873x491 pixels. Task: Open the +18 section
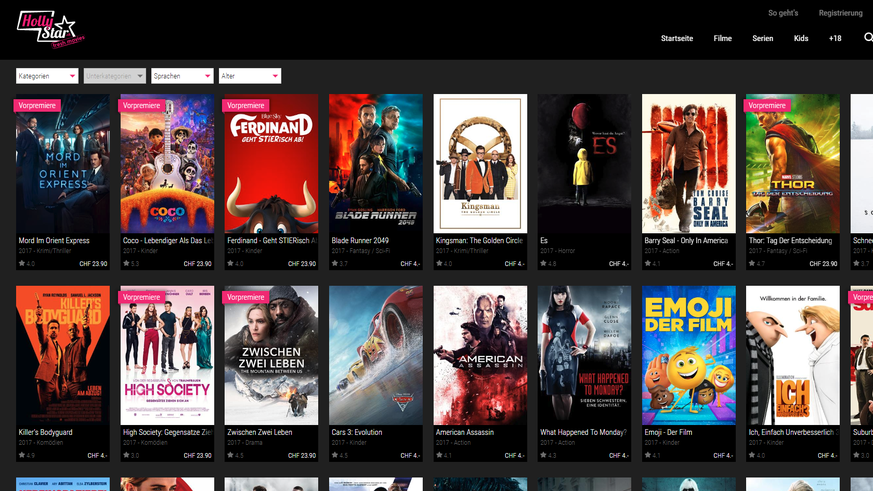click(x=835, y=38)
